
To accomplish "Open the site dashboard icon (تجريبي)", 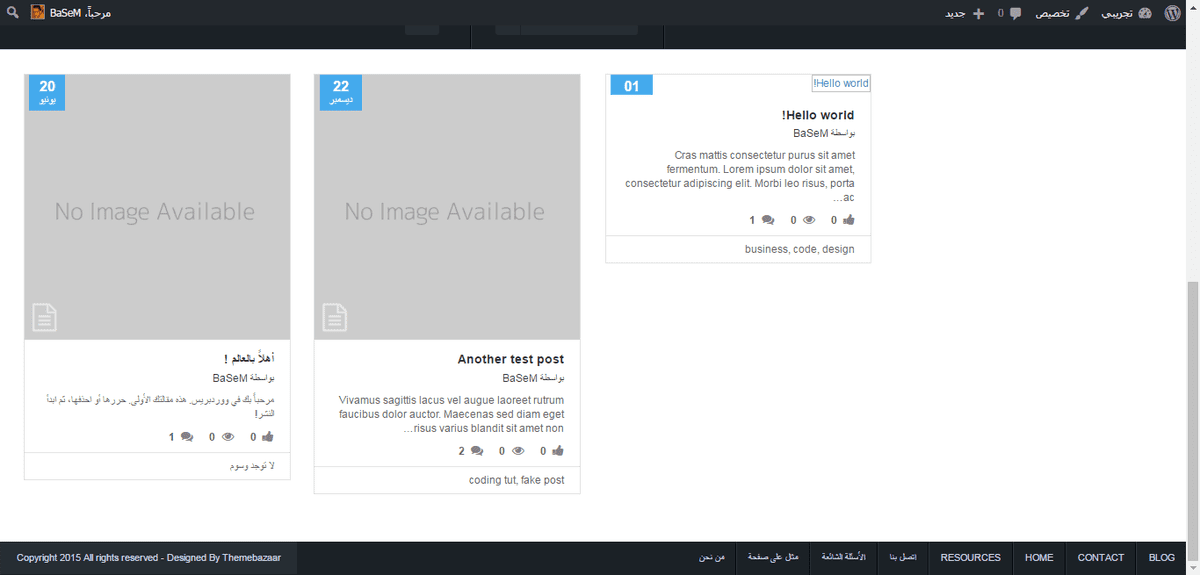I will (x=1145, y=13).
